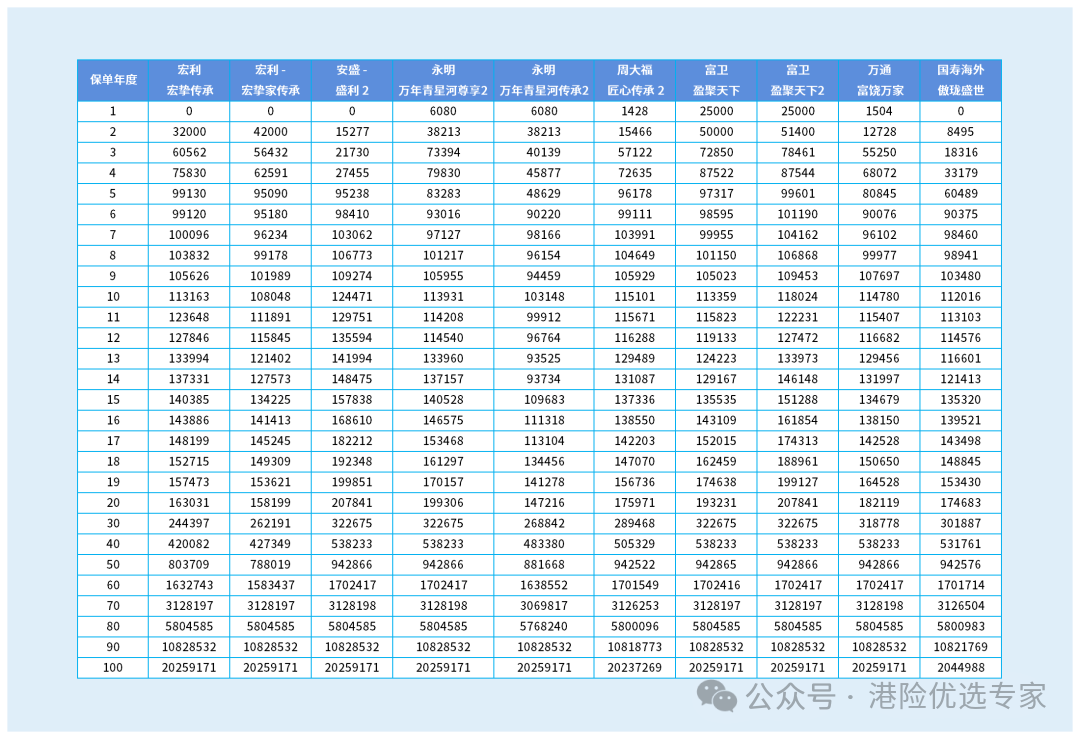The width and height of the screenshot is (1080, 739).
Task: Click cell value 124471 in year 10
Action: click(x=352, y=297)
